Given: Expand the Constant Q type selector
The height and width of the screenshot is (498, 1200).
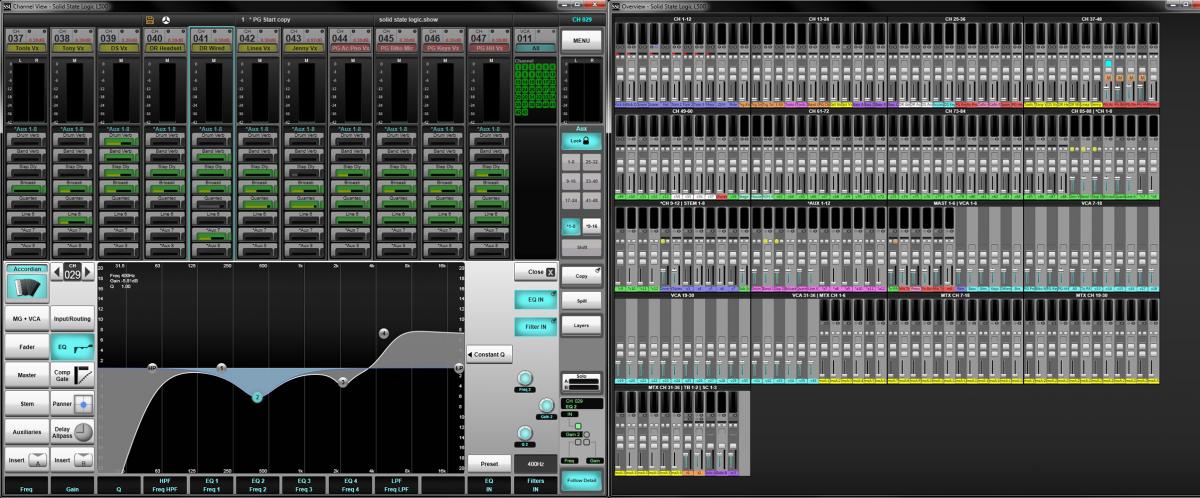Looking at the screenshot, I should click(488, 354).
